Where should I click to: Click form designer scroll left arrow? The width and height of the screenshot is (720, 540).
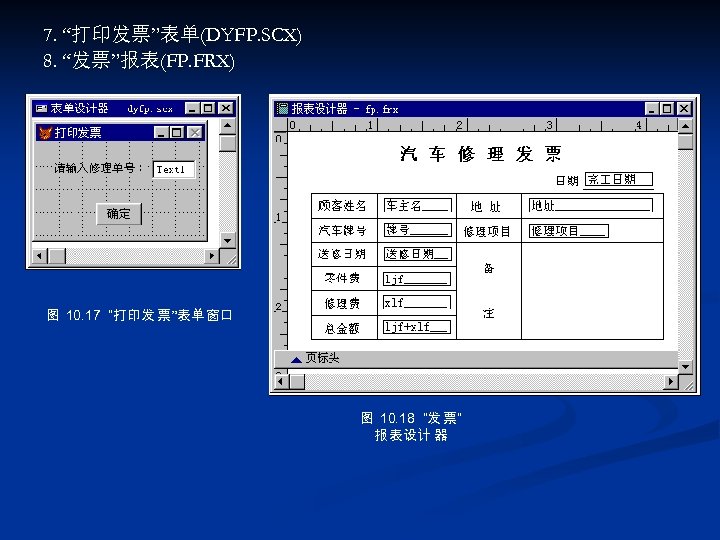pos(40,256)
